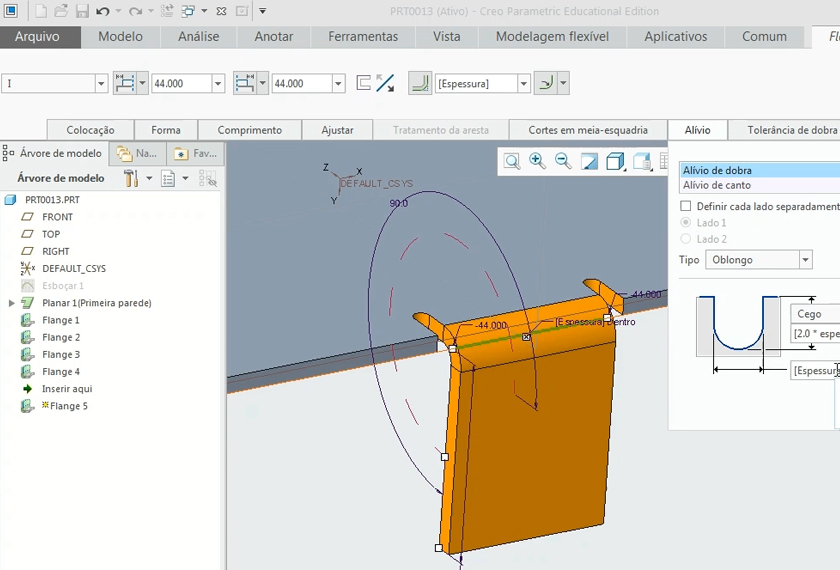Click the Save icon in quick access toolbar
Viewport: 840px width, 570px height.
(x=82, y=12)
